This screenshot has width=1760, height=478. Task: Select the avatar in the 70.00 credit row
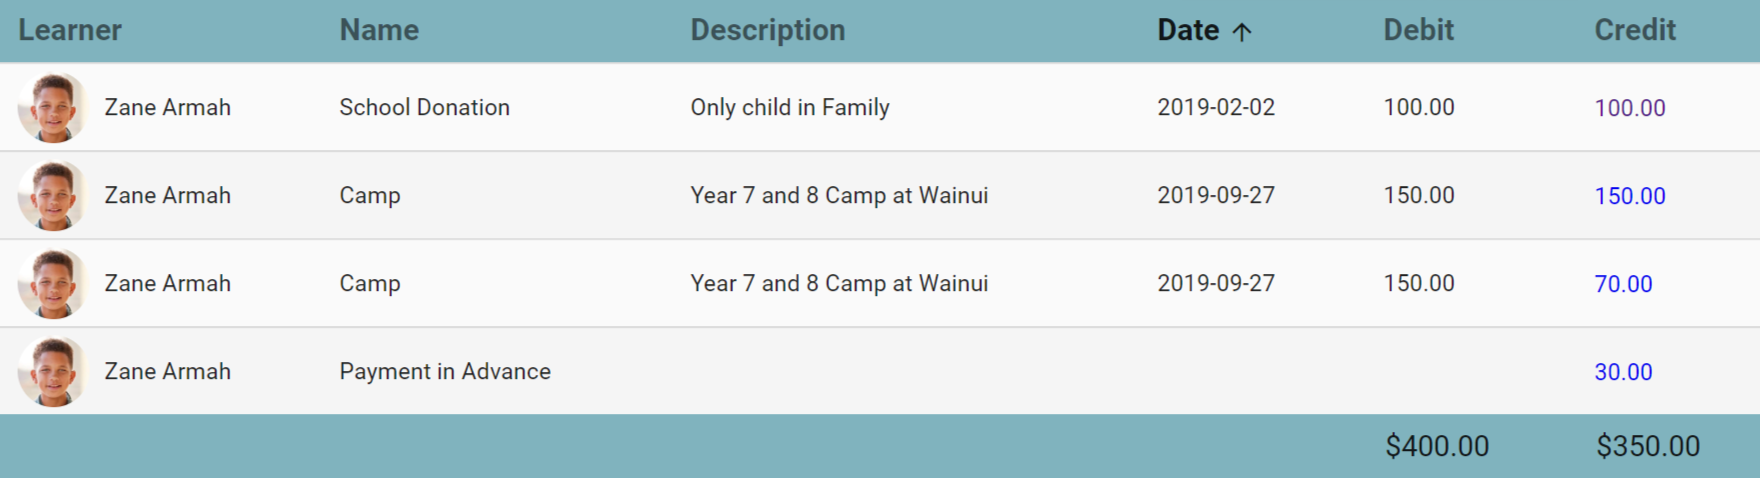click(x=53, y=283)
